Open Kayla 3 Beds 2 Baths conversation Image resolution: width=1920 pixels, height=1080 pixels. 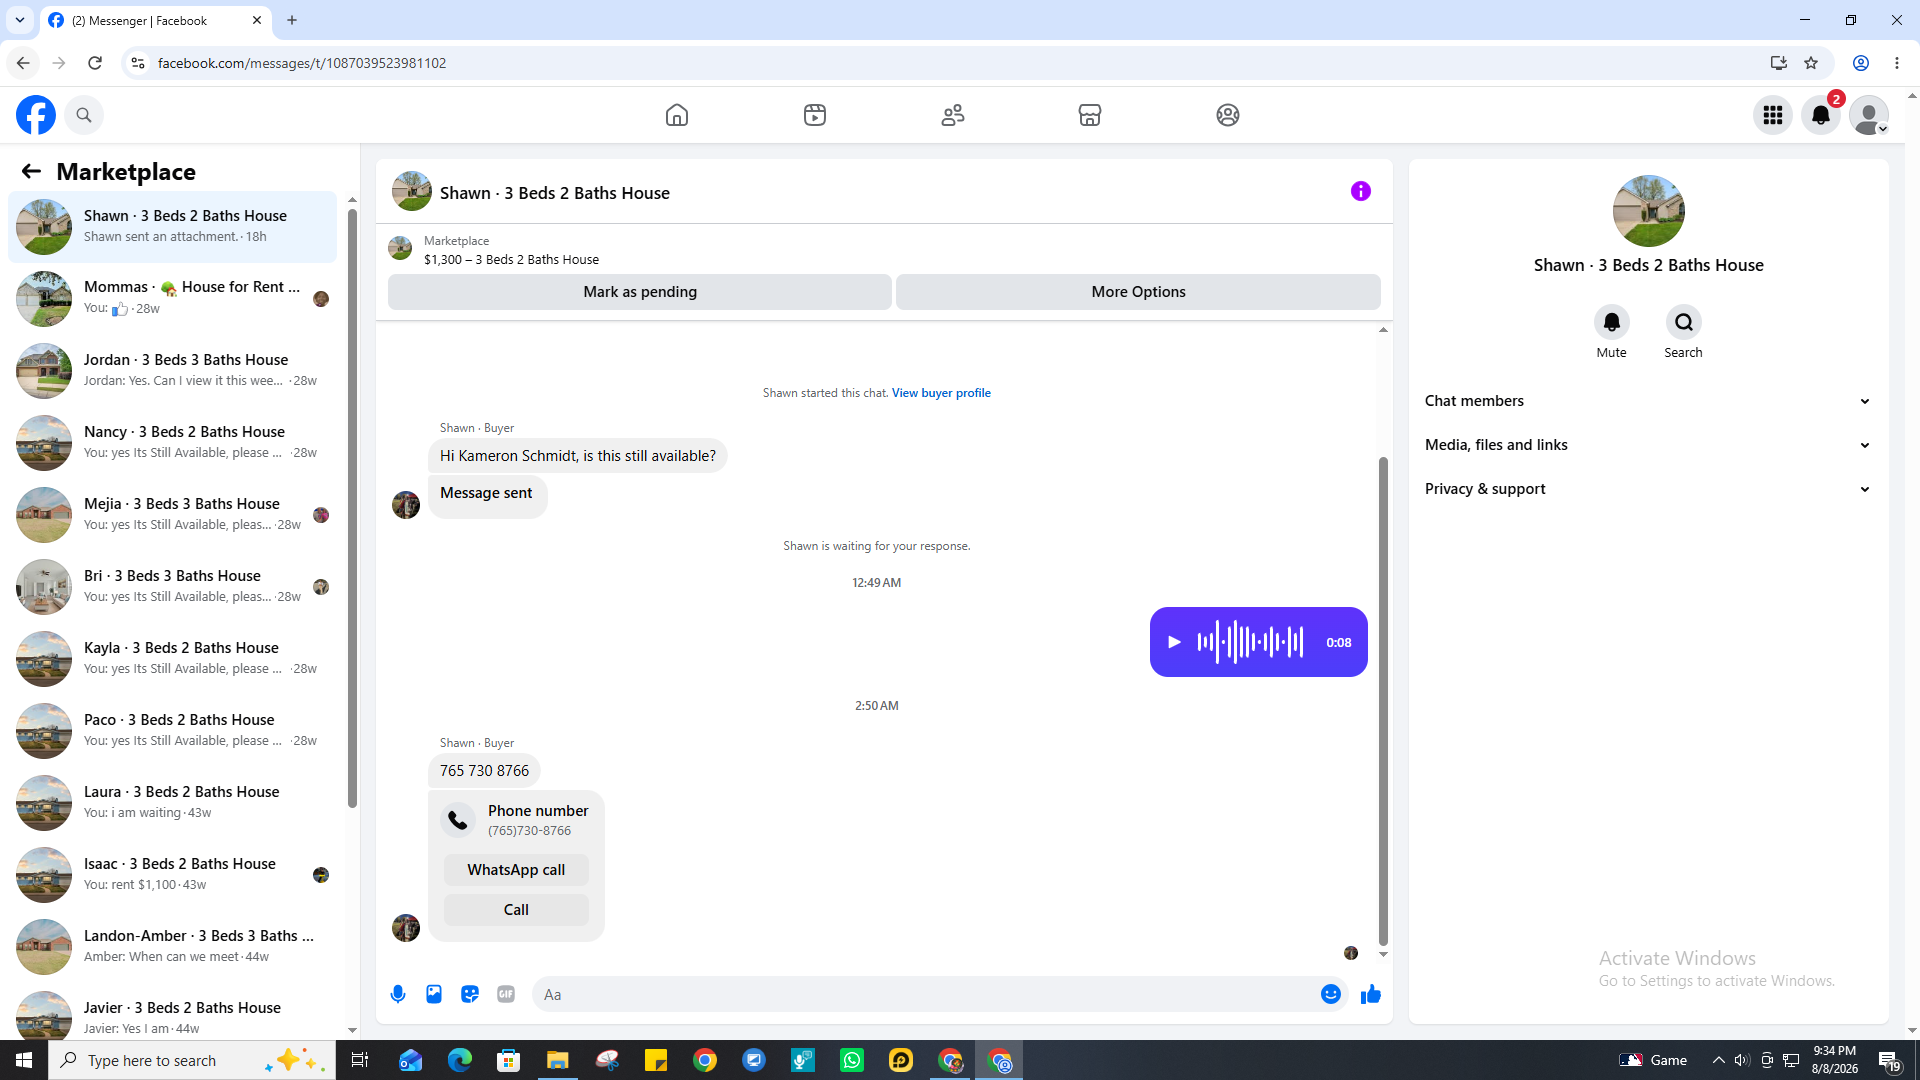173,658
